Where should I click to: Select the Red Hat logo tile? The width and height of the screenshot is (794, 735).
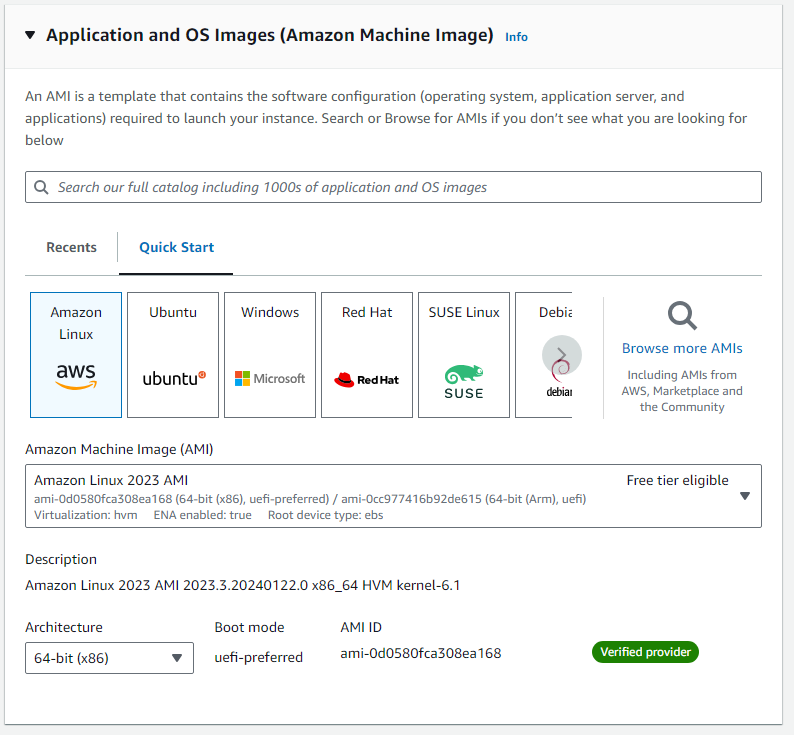(x=367, y=355)
